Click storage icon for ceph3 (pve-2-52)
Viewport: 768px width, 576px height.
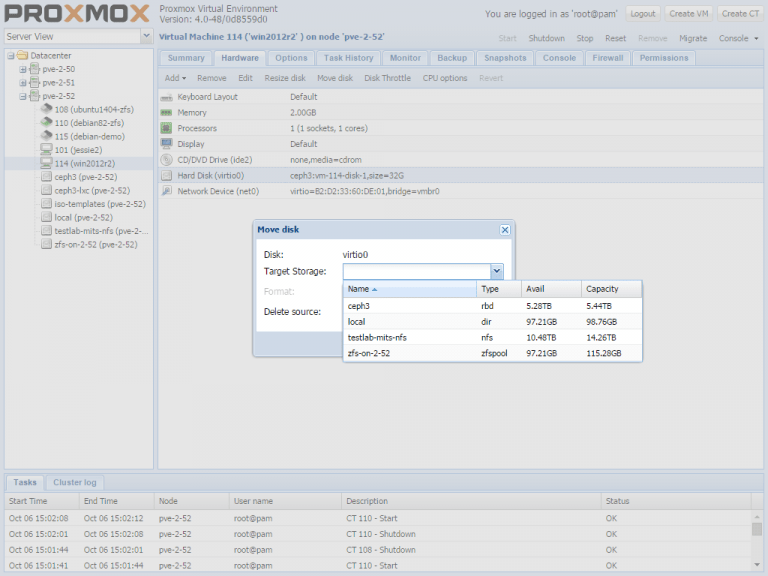click(47, 177)
